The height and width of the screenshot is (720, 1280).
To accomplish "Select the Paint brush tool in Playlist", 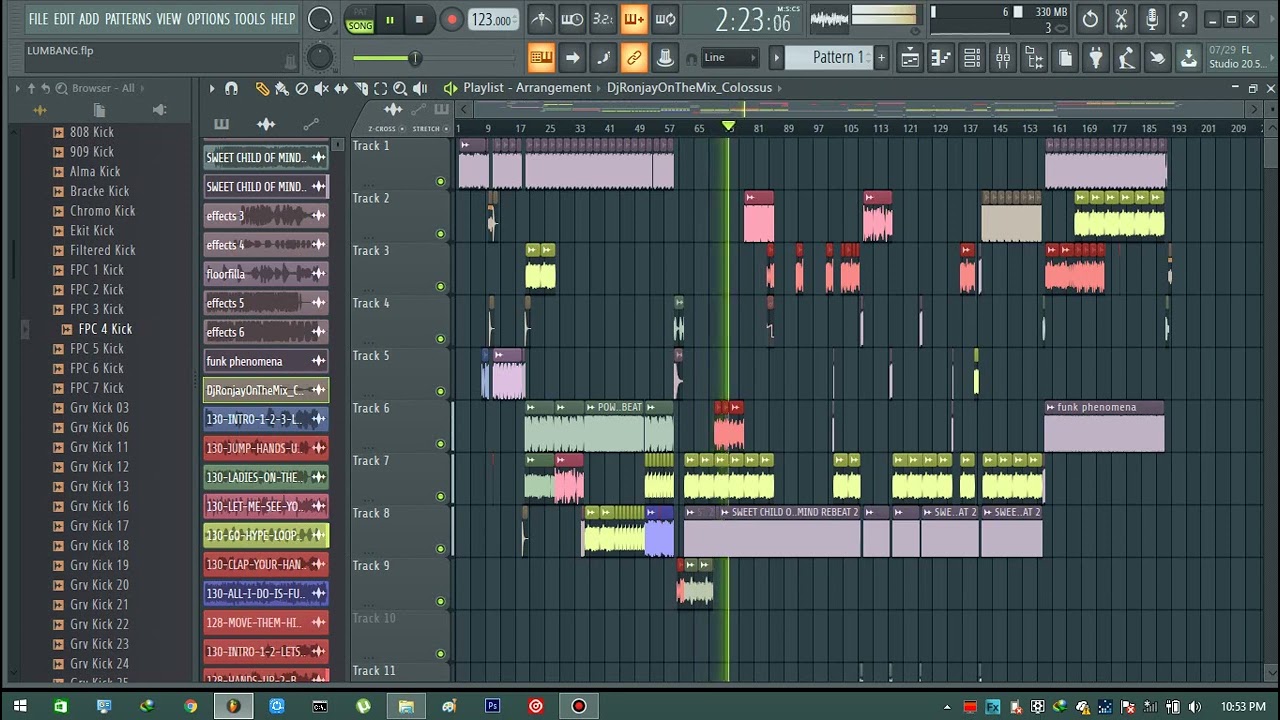I will click(281, 88).
